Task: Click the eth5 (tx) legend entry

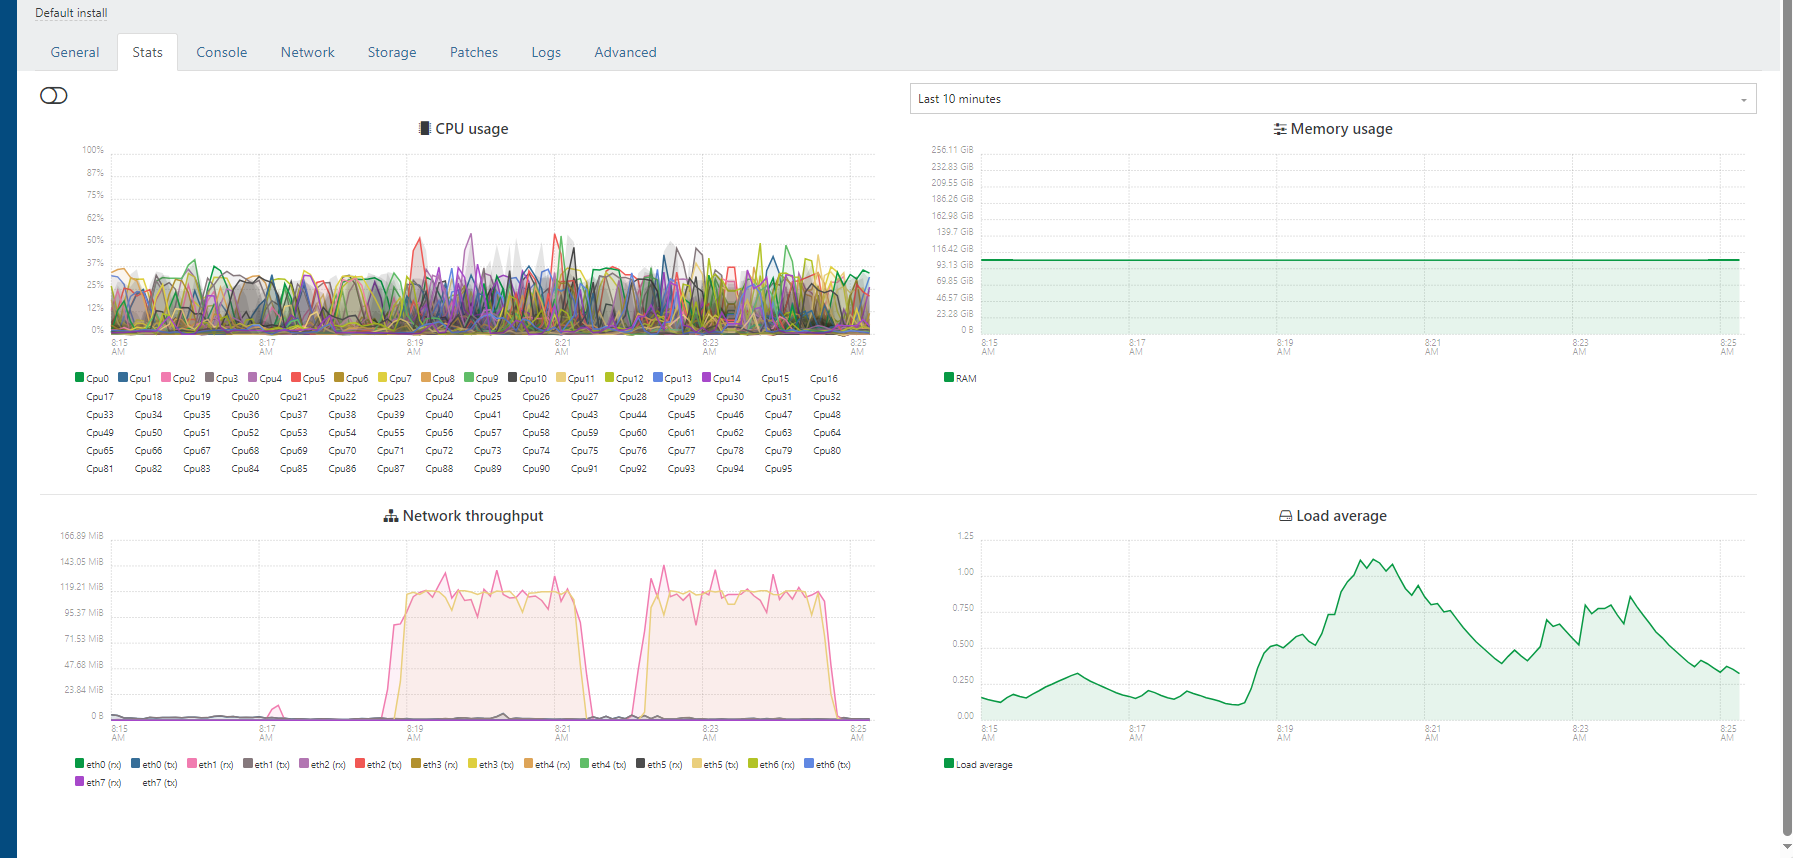Action: [x=715, y=764]
